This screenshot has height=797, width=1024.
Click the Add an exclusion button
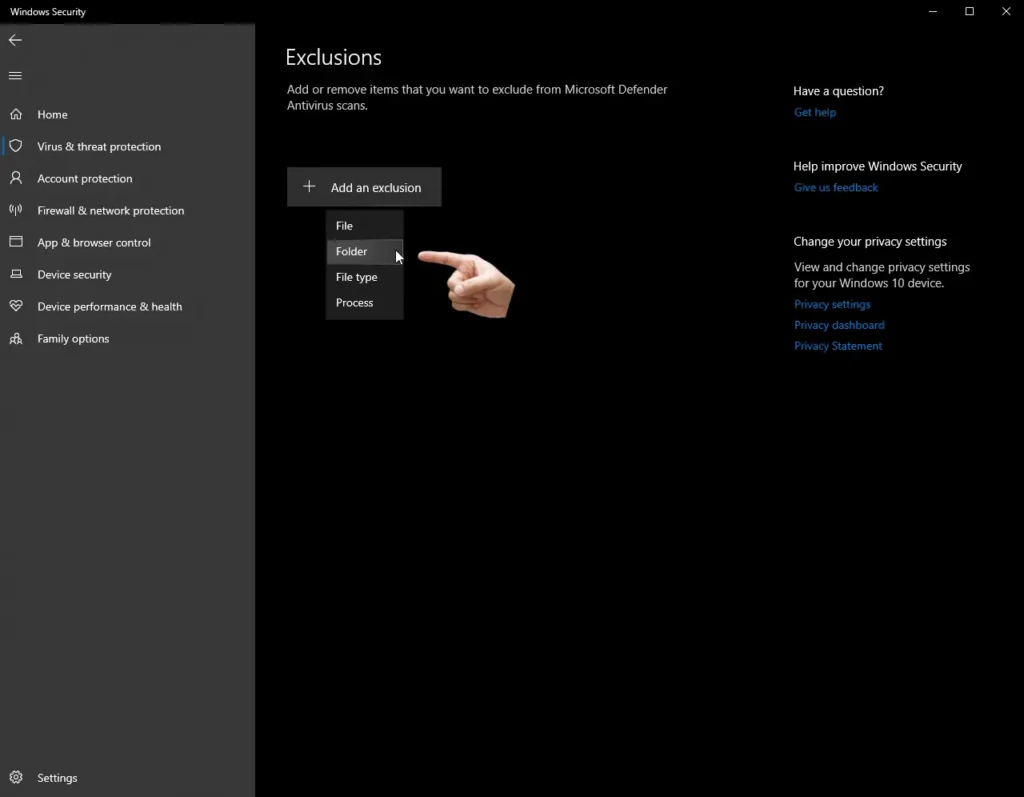364,187
